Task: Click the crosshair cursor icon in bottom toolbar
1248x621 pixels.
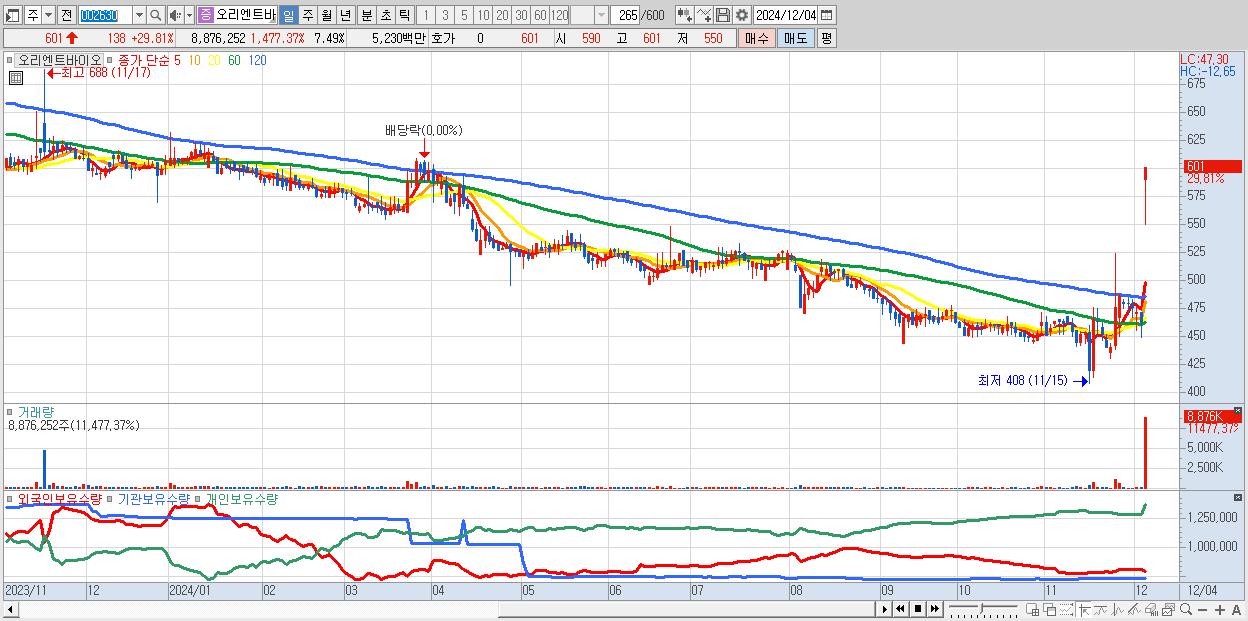Action: click(x=1084, y=609)
